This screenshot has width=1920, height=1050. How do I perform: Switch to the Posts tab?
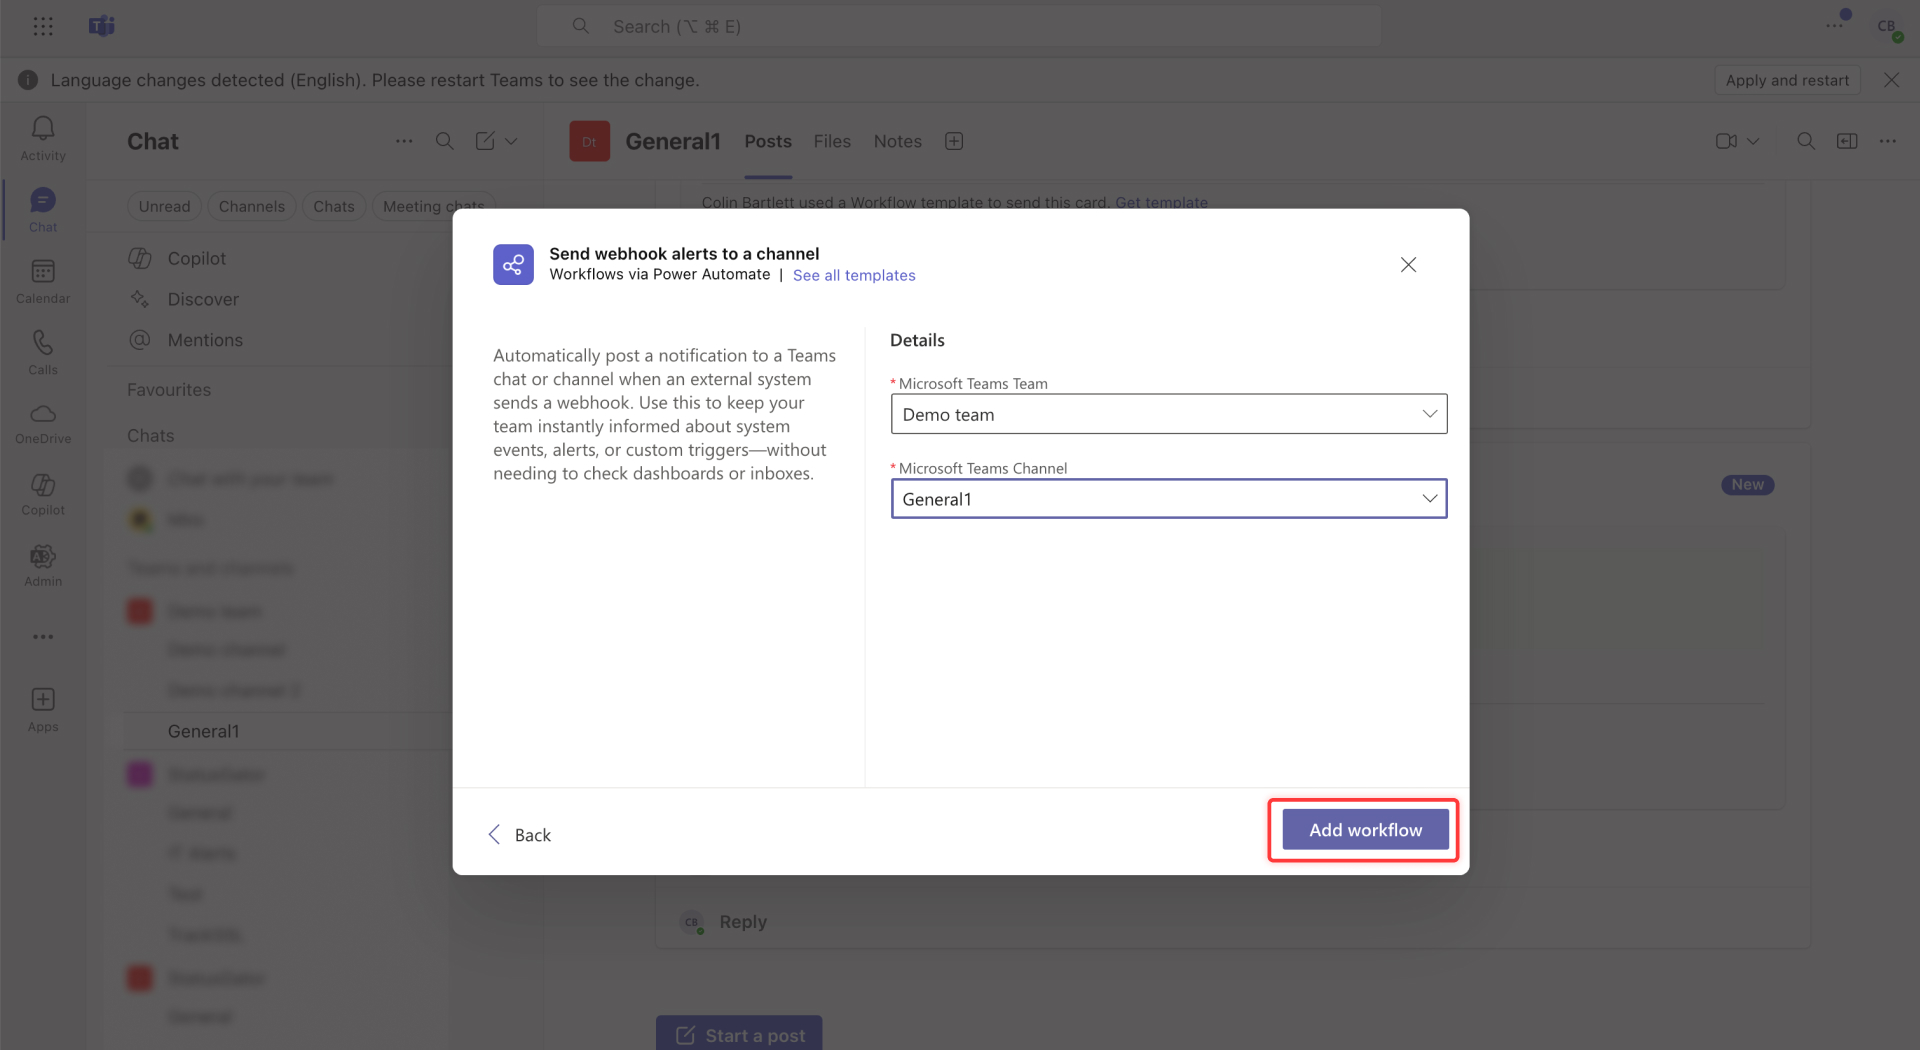coord(768,141)
